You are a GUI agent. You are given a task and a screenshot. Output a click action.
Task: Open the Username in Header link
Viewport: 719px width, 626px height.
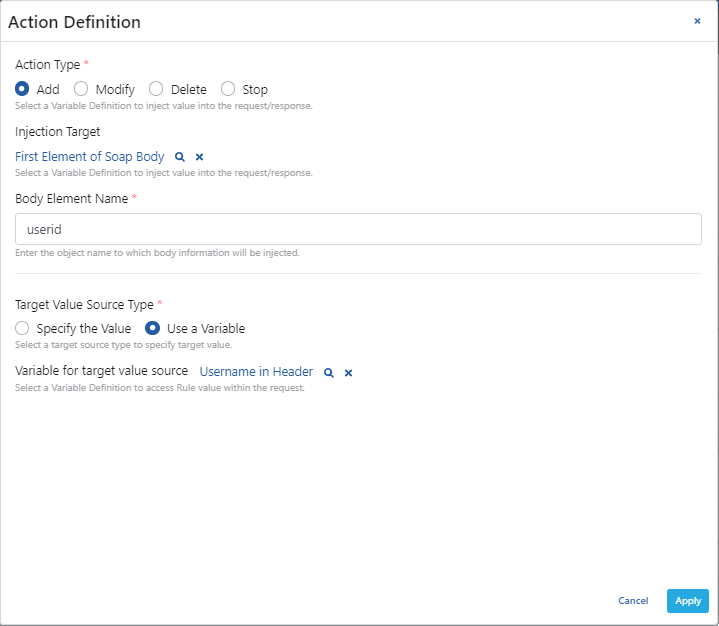coord(256,372)
